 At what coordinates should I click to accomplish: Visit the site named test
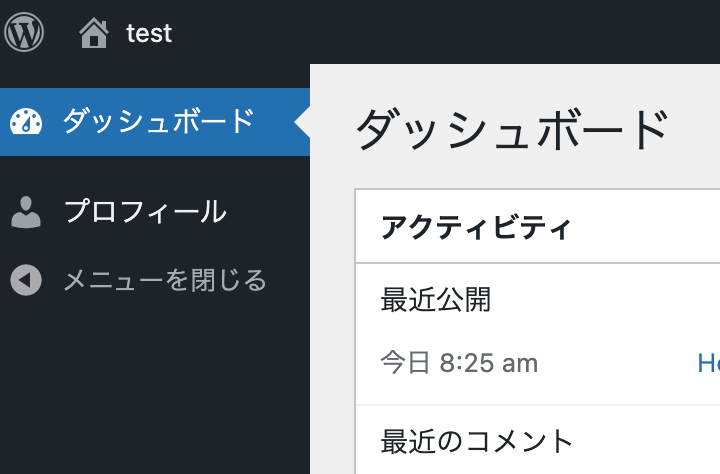[149, 34]
